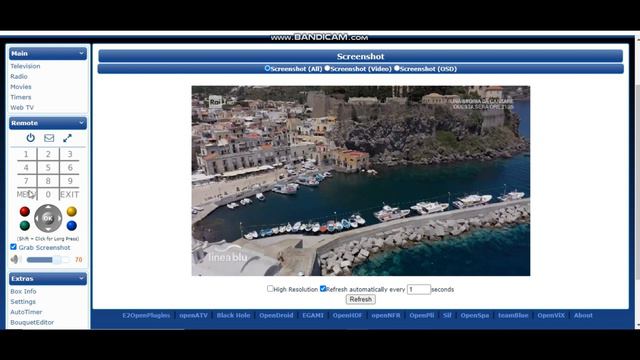This screenshot has width=640, height=360.
Task: Open the OpenViX footer link
Action: (551, 315)
